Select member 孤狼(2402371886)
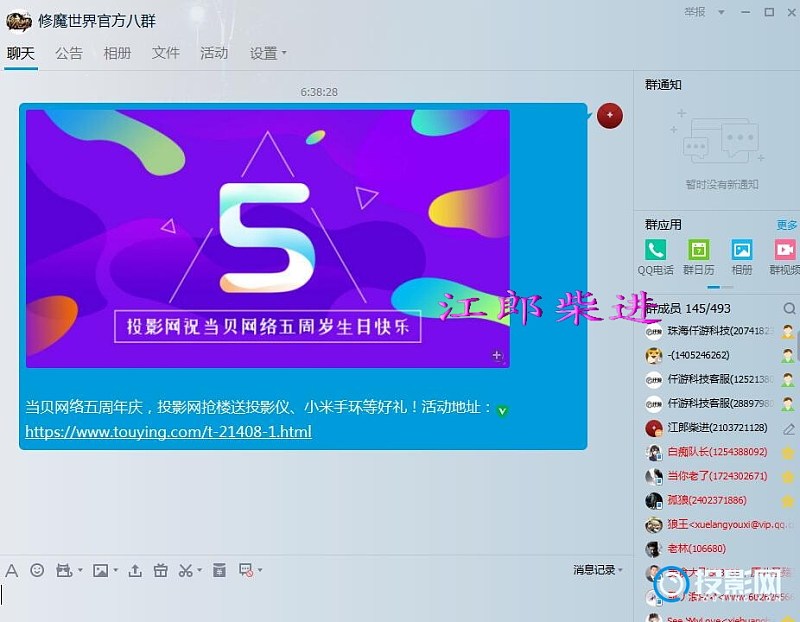This screenshot has width=800, height=622. point(719,501)
